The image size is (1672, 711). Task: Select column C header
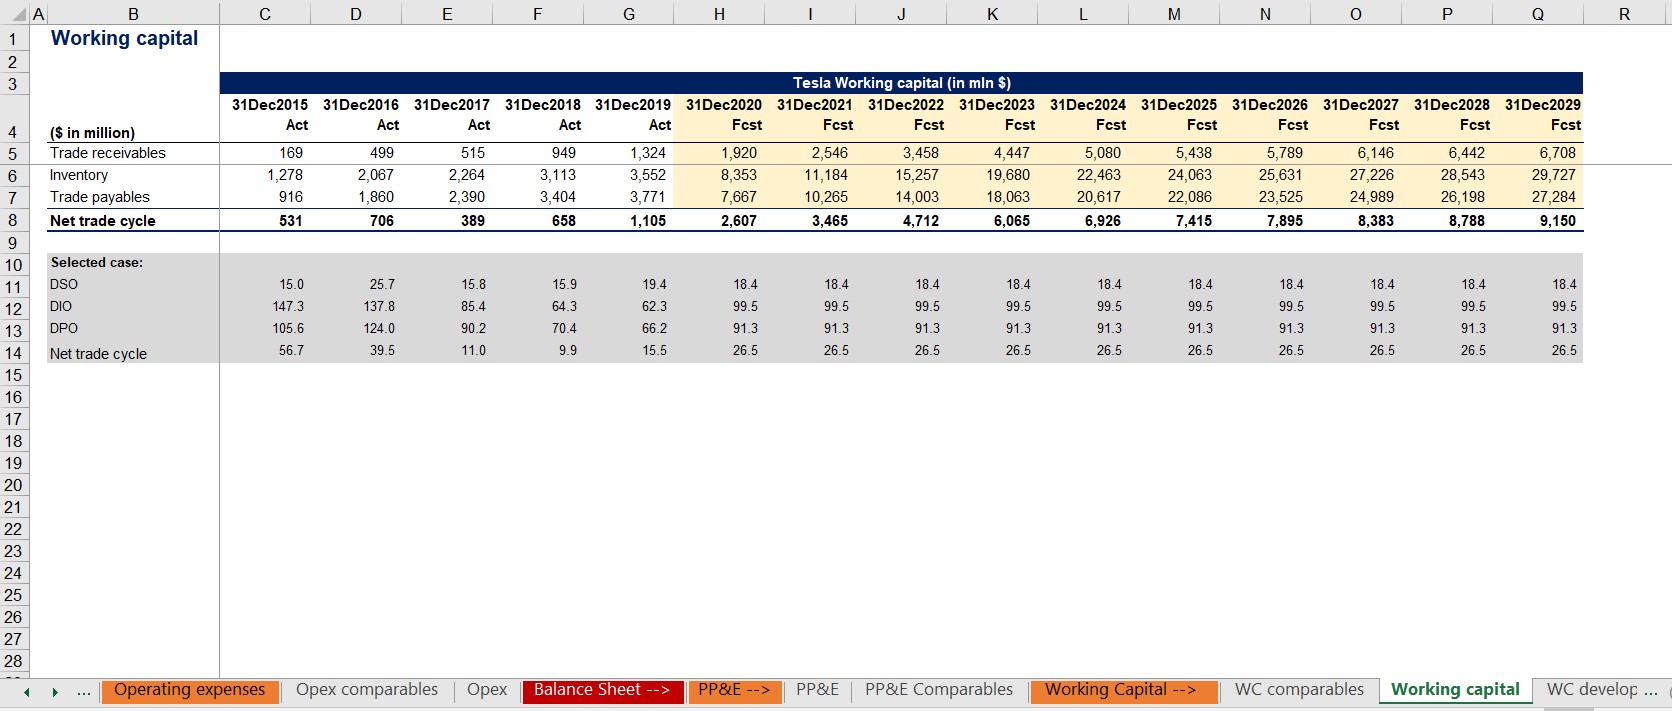(265, 14)
